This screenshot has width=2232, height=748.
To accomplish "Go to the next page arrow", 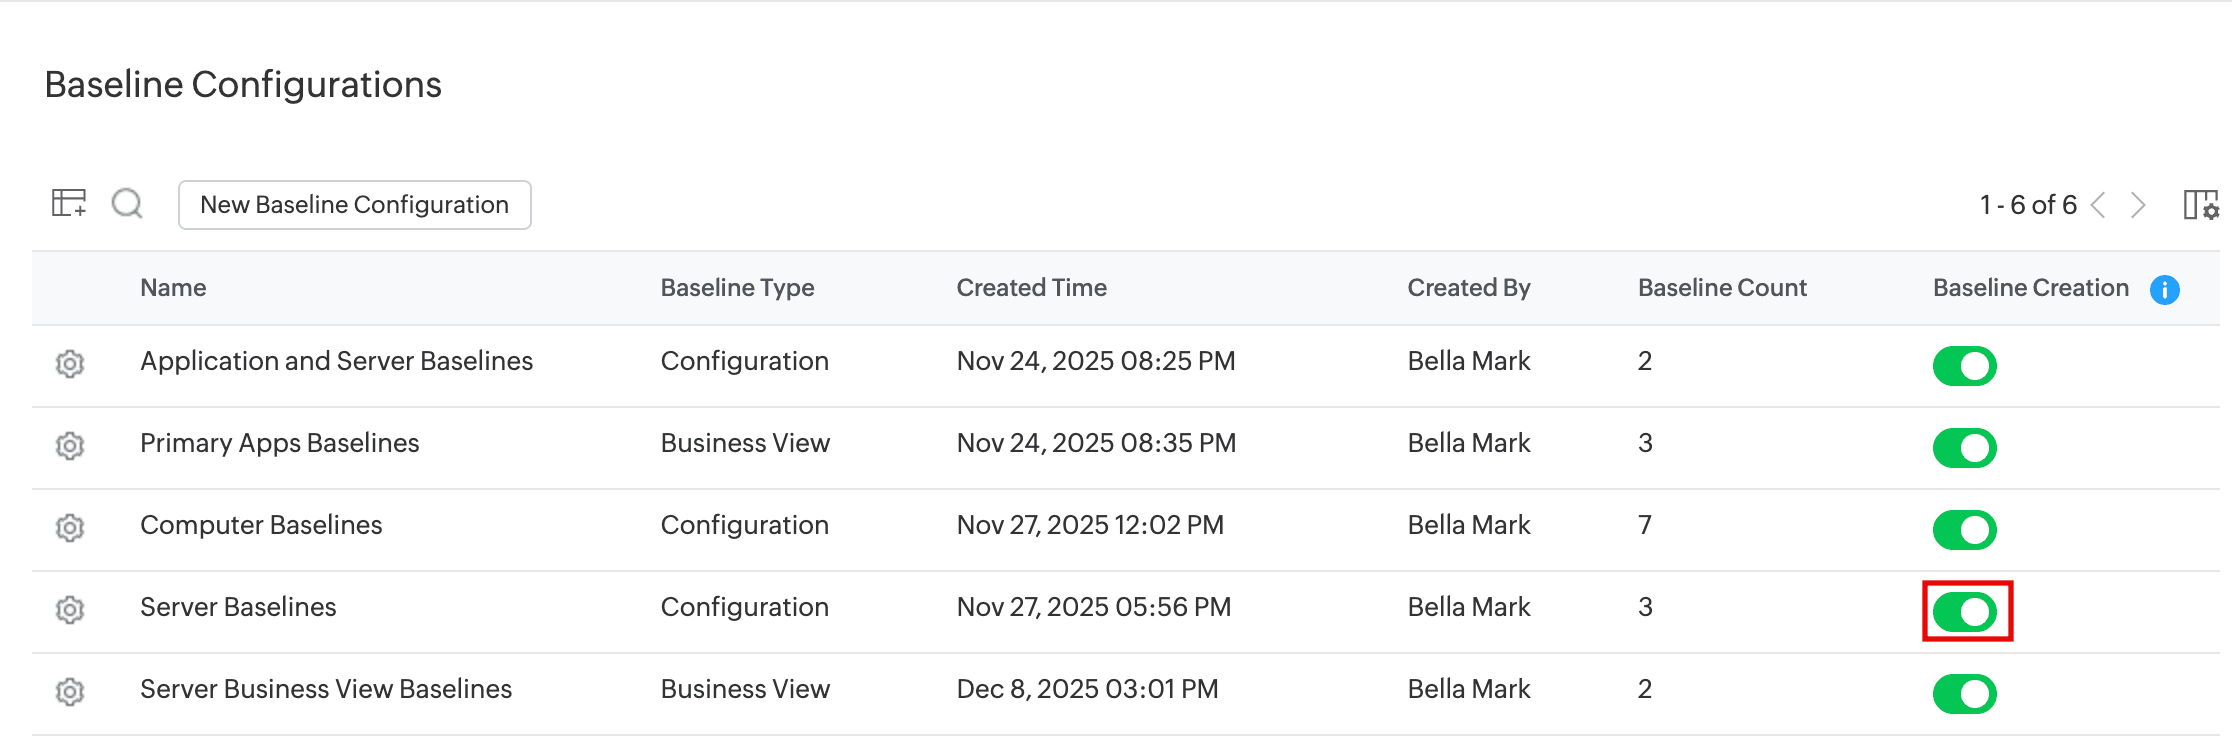I will point(2138,205).
